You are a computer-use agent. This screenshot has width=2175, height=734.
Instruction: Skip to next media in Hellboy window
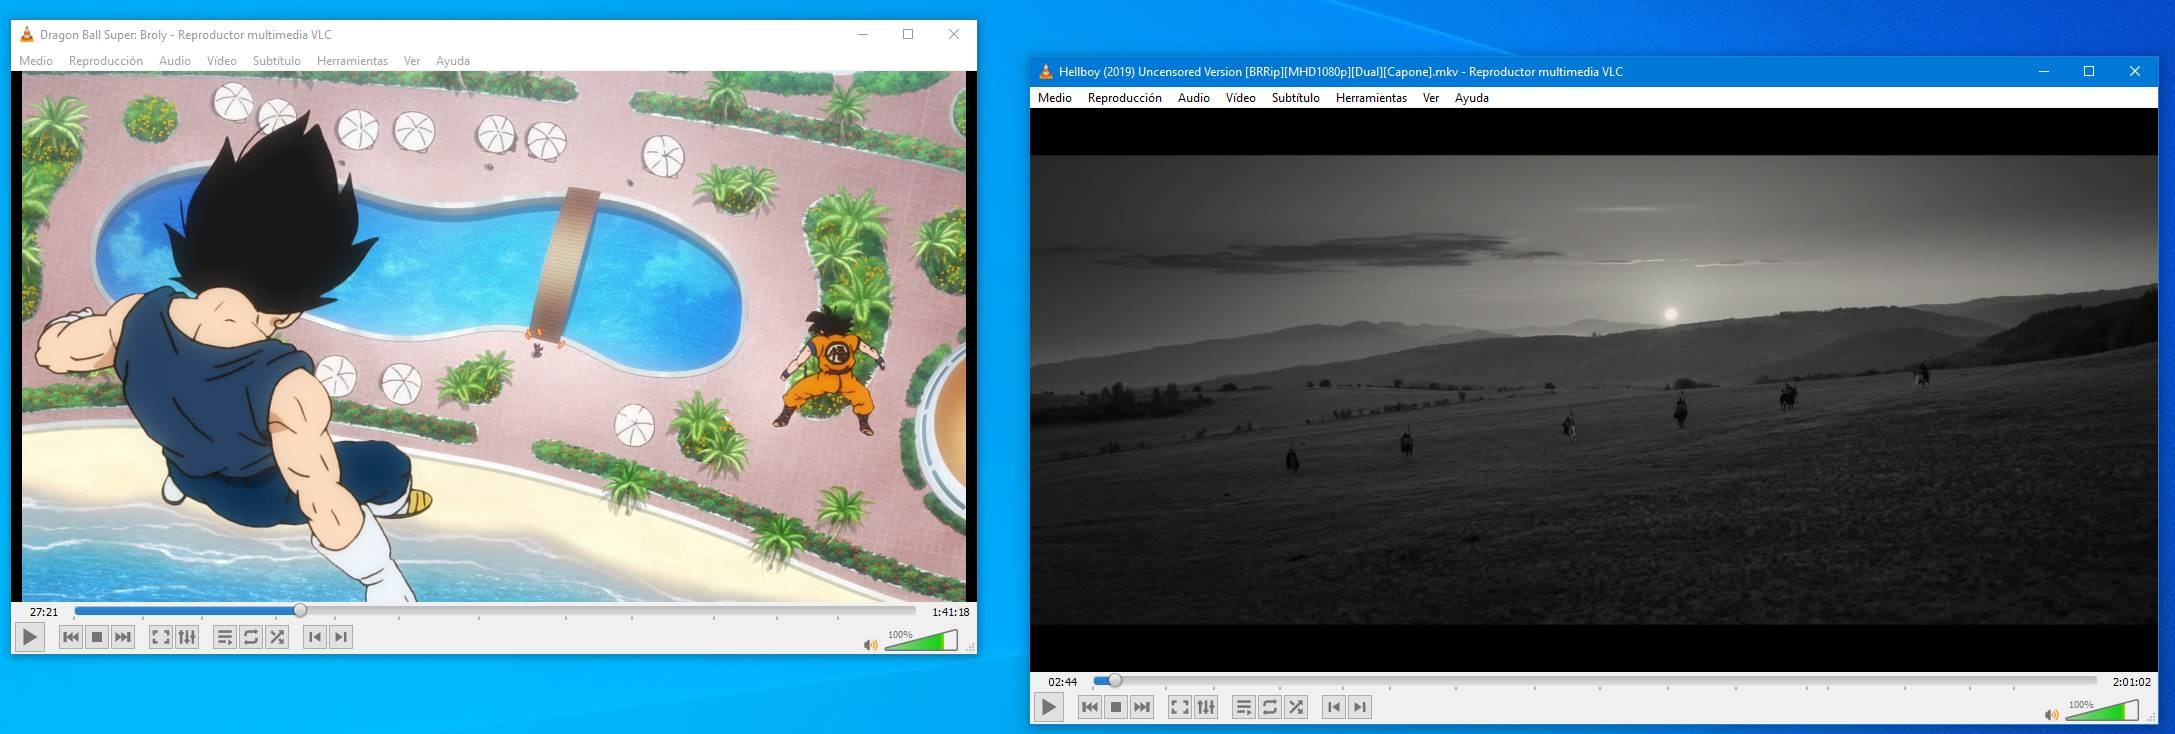click(1142, 707)
